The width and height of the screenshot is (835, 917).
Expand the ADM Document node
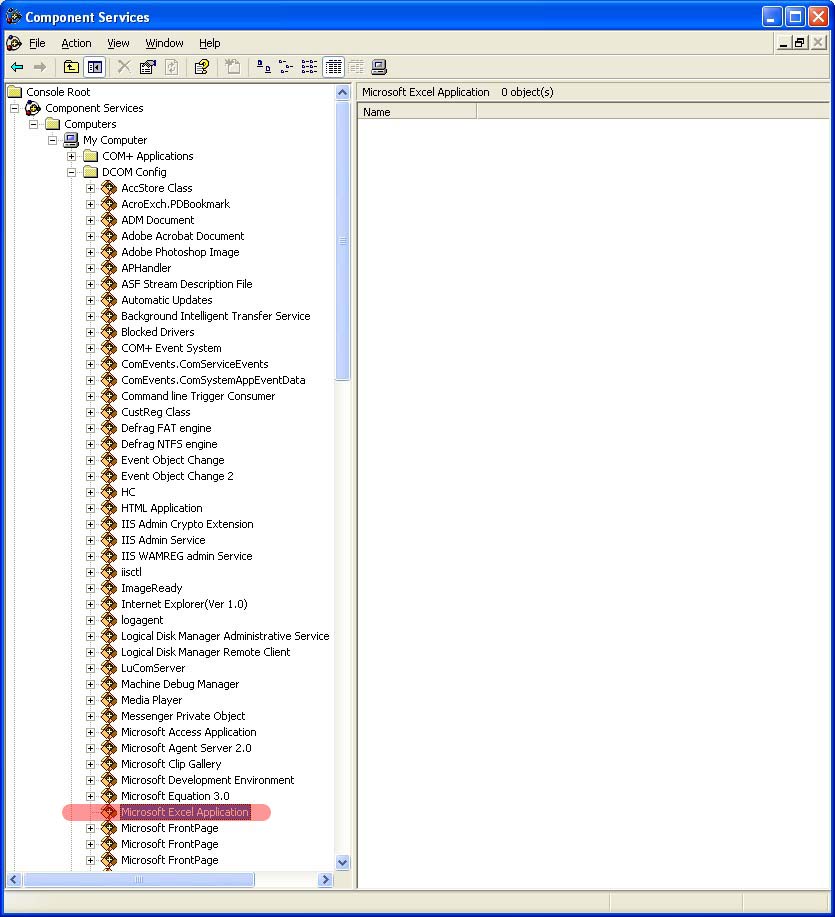(x=90, y=220)
